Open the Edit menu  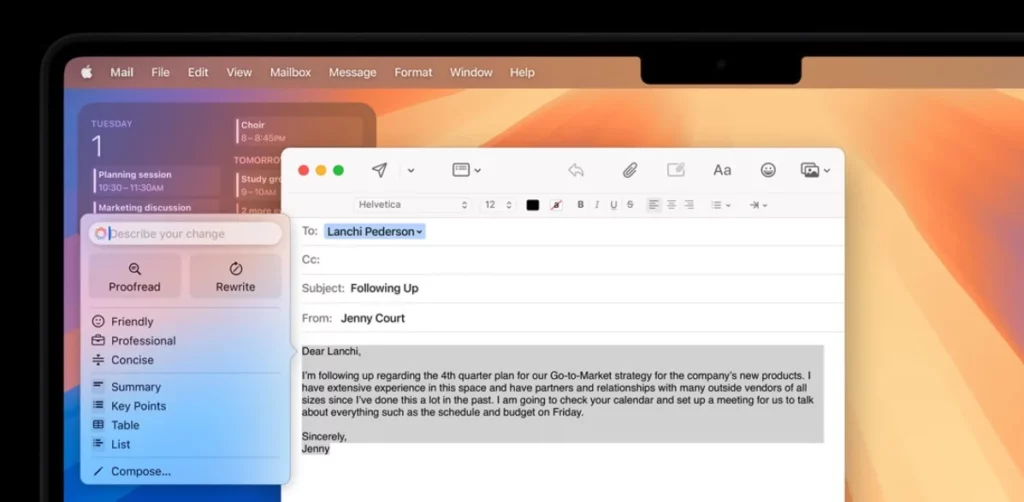(198, 72)
